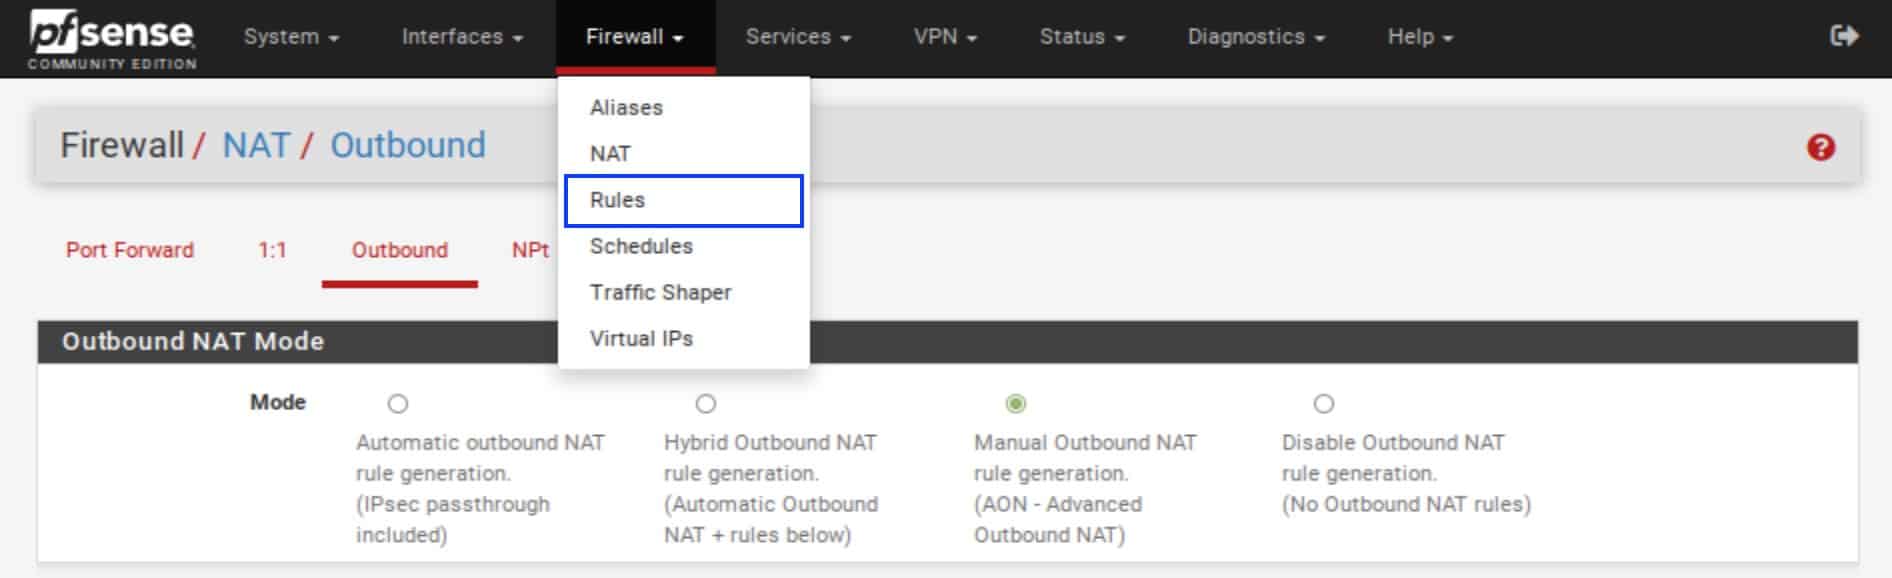Open the red help question-mark icon
This screenshot has height=578, width=1892.
point(1821,148)
